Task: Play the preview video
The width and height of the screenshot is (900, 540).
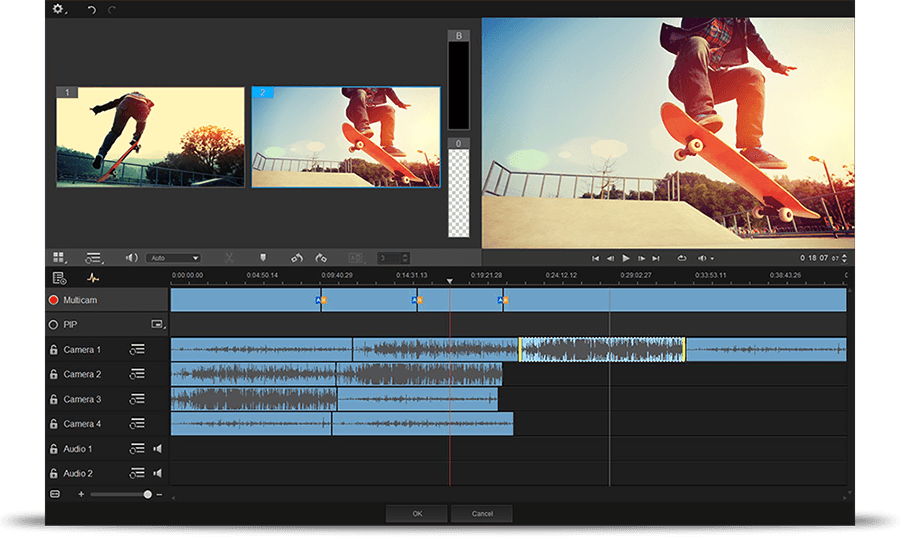Action: click(626, 258)
